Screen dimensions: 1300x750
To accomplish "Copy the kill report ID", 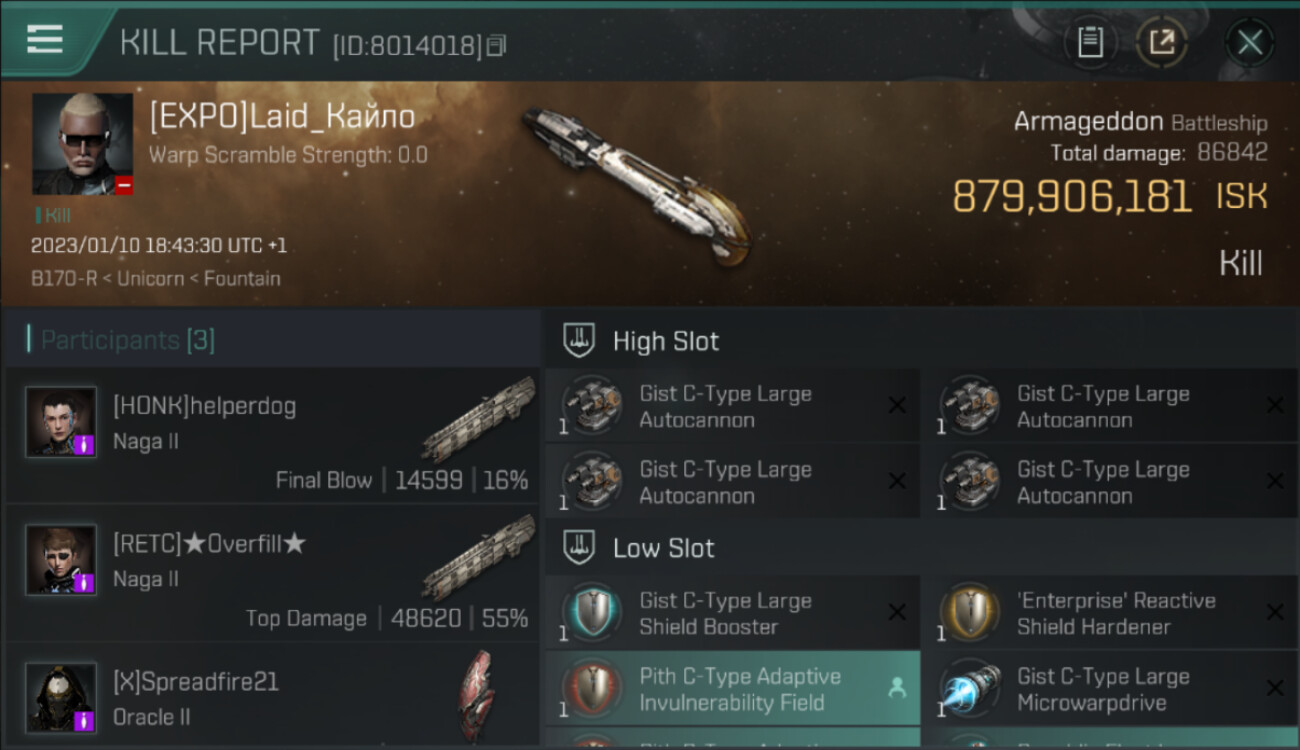I will (x=497, y=45).
